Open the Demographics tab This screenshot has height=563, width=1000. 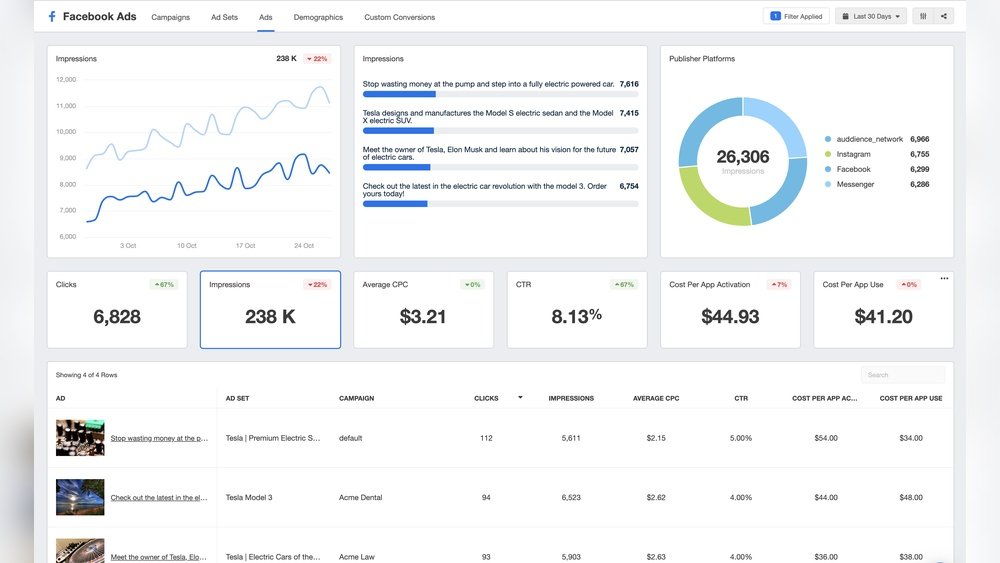point(318,17)
